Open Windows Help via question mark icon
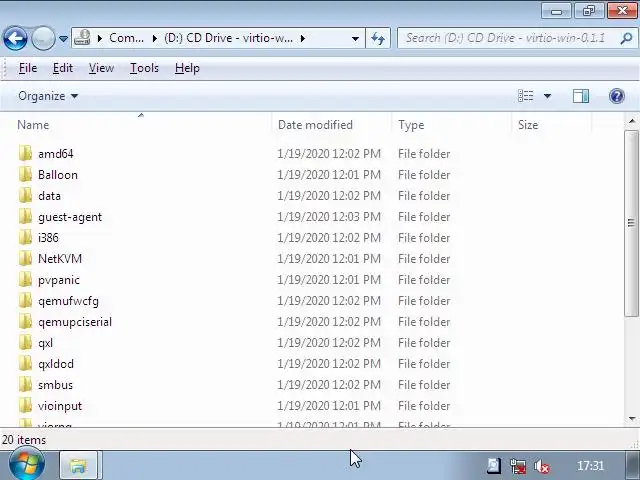The width and height of the screenshot is (640, 480). click(x=617, y=96)
